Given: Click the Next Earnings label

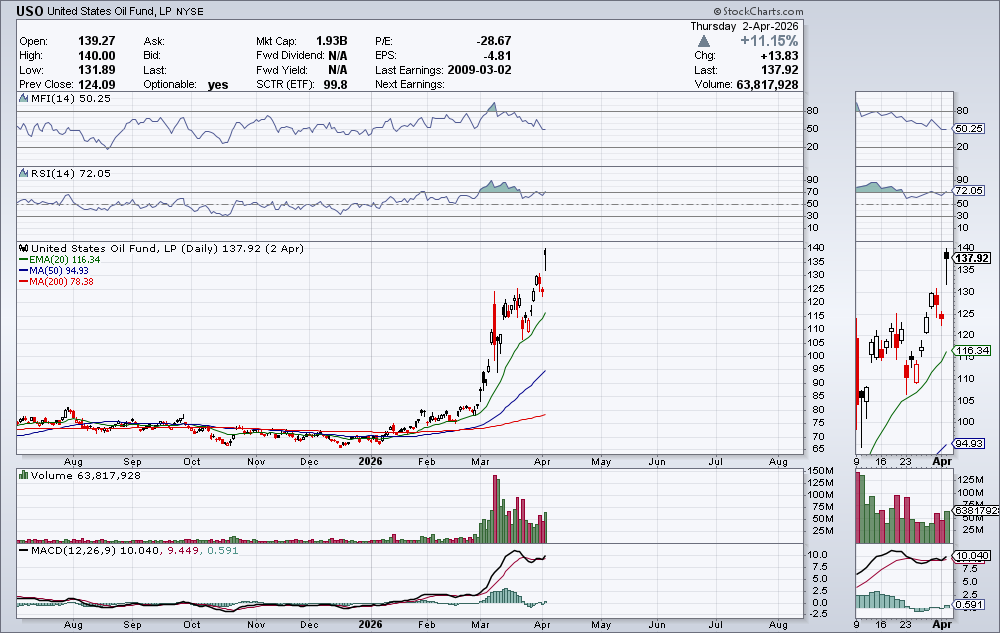Looking at the screenshot, I should coord(409,84).
